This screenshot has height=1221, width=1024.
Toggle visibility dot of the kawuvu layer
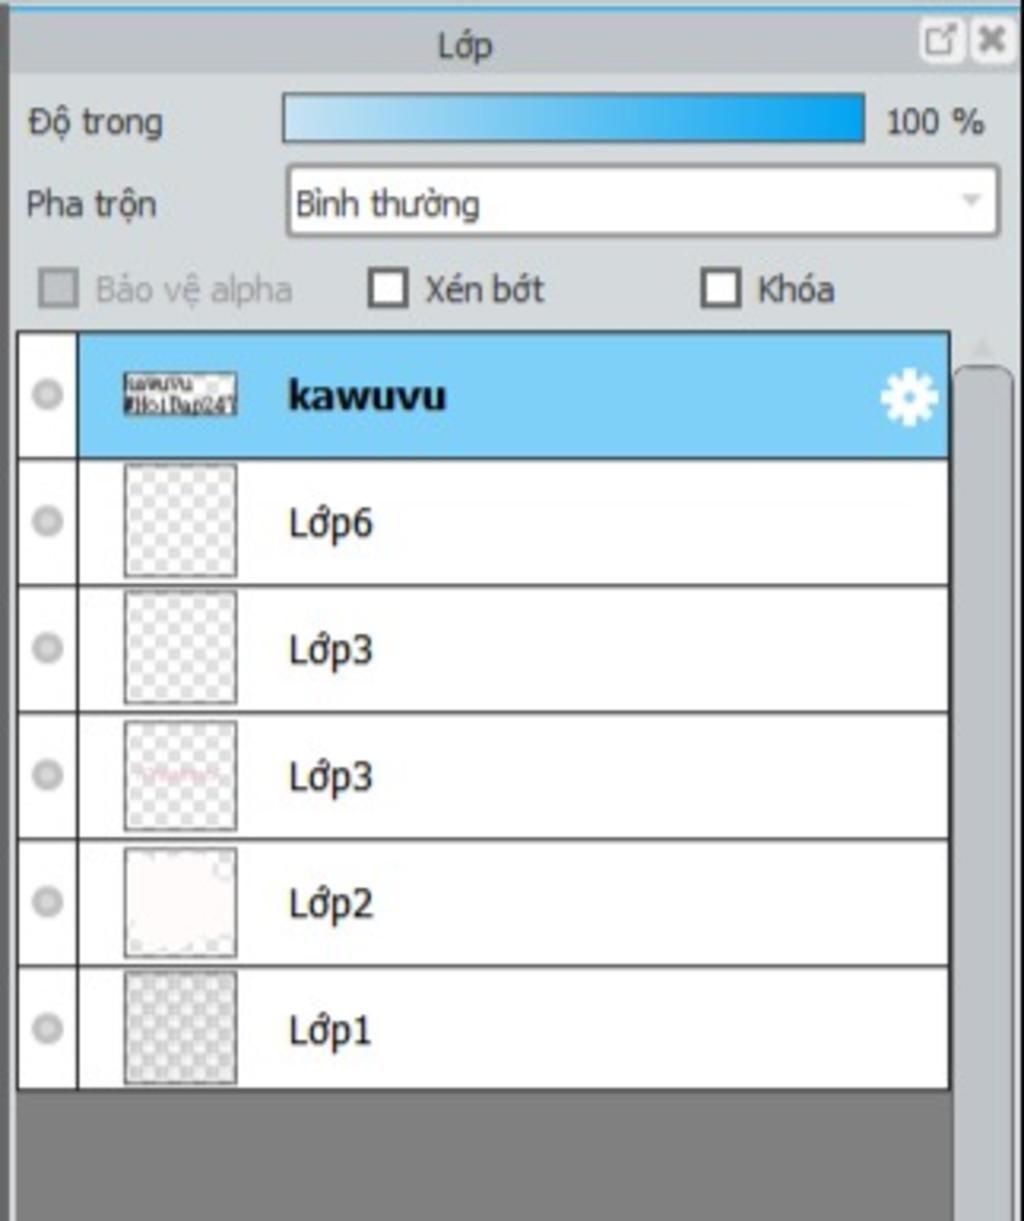pos(47,395)
